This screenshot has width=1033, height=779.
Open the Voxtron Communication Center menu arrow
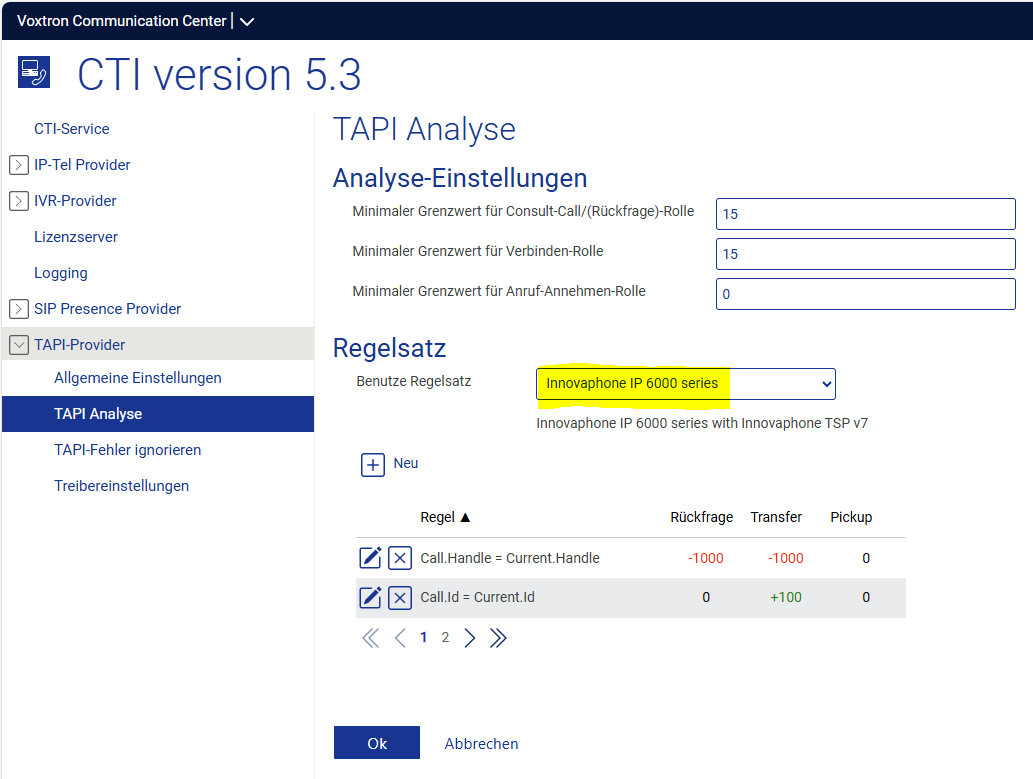(247, 21)
